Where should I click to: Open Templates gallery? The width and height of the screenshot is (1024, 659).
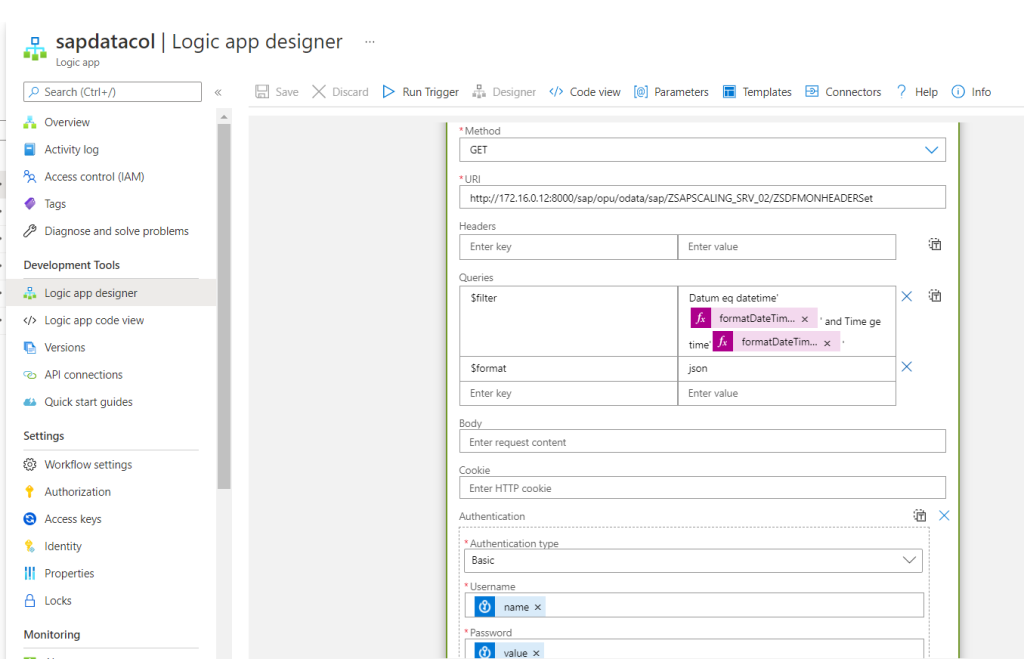758,92
